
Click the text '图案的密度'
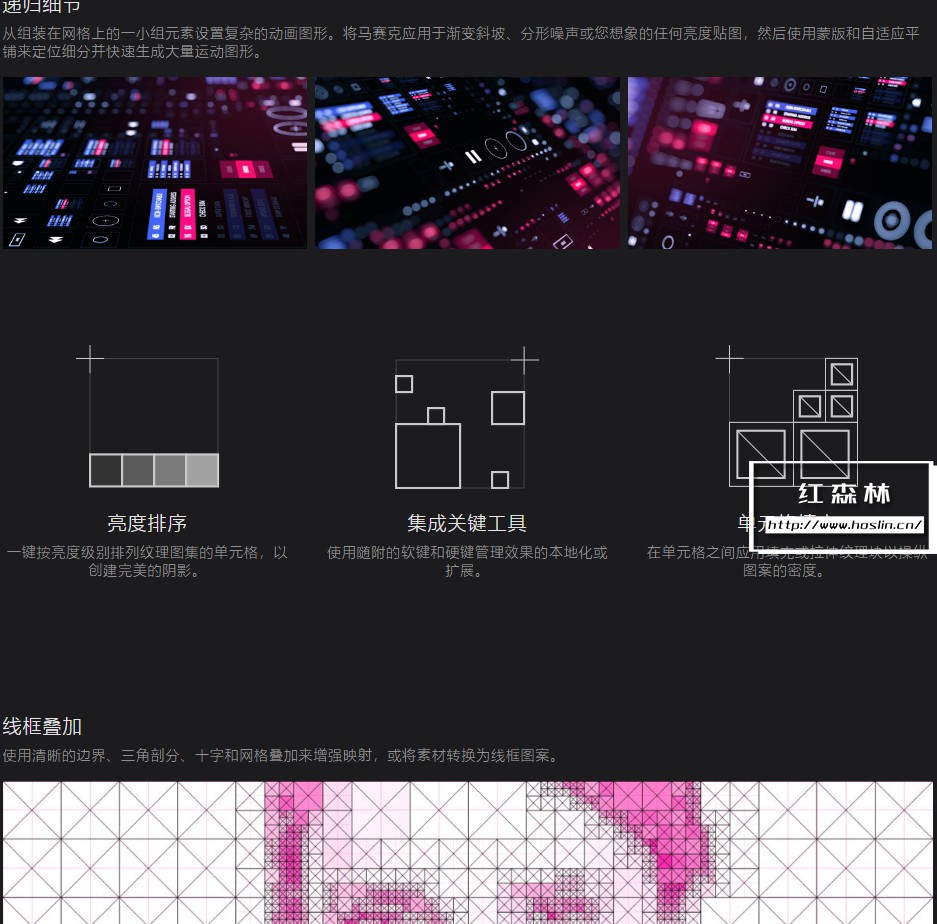coord(779,570)
